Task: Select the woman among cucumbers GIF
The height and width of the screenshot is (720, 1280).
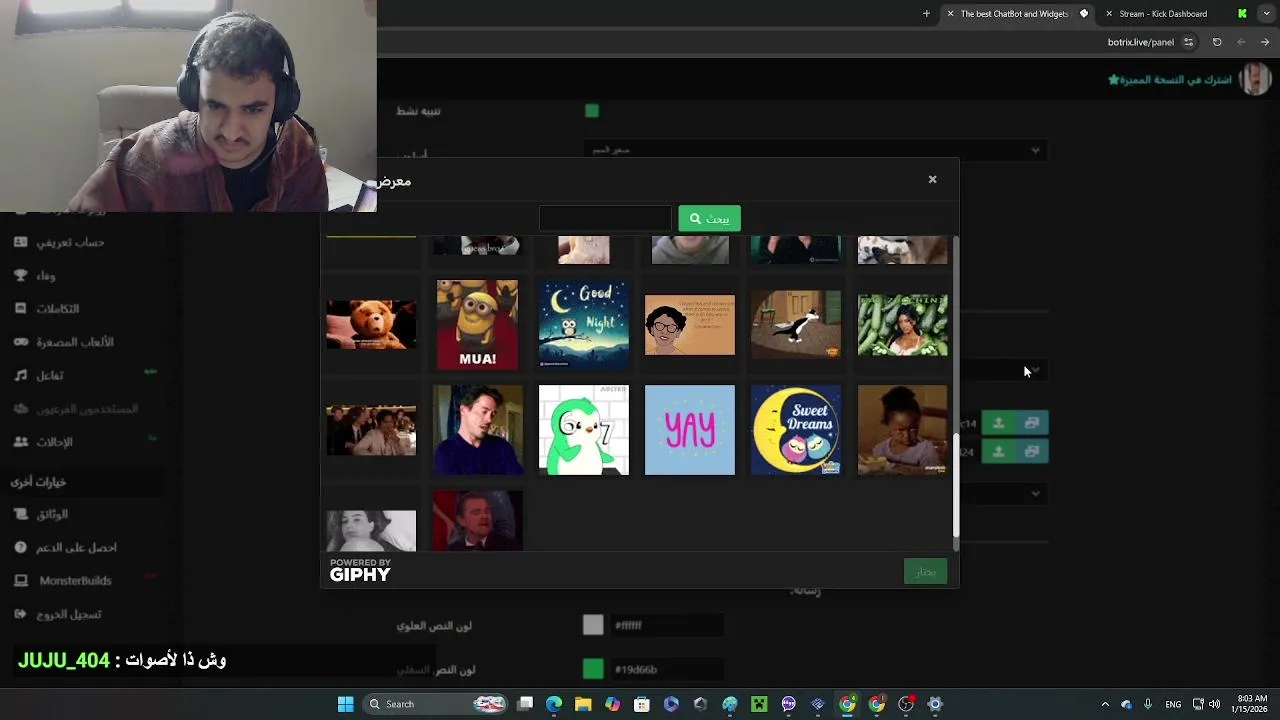Action: 902,325
